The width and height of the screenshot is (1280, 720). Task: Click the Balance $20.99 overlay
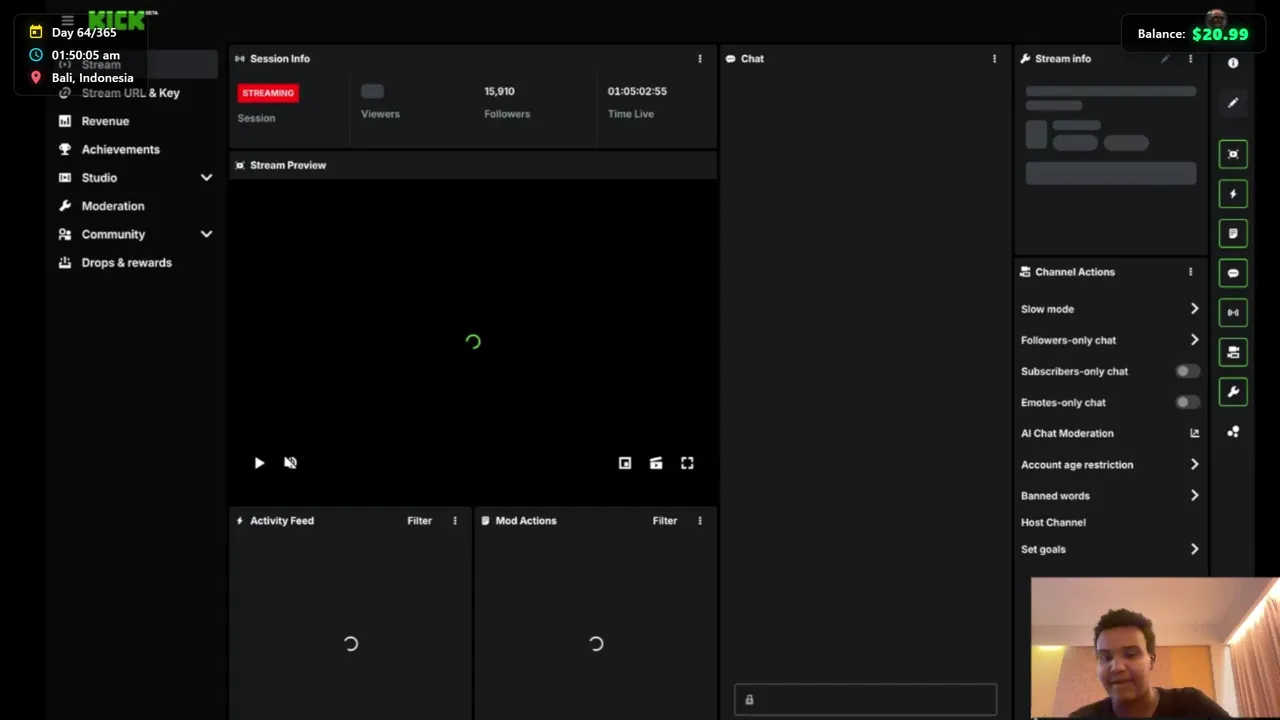tap(1193, 34)
